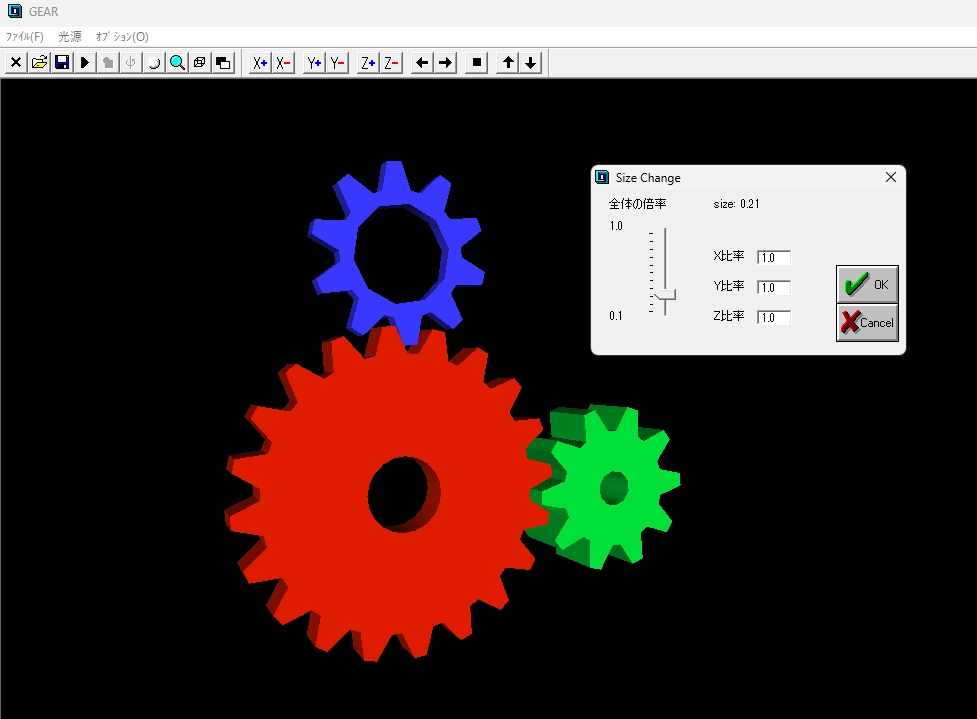Click the X+ rotation button

pos(260,63)
